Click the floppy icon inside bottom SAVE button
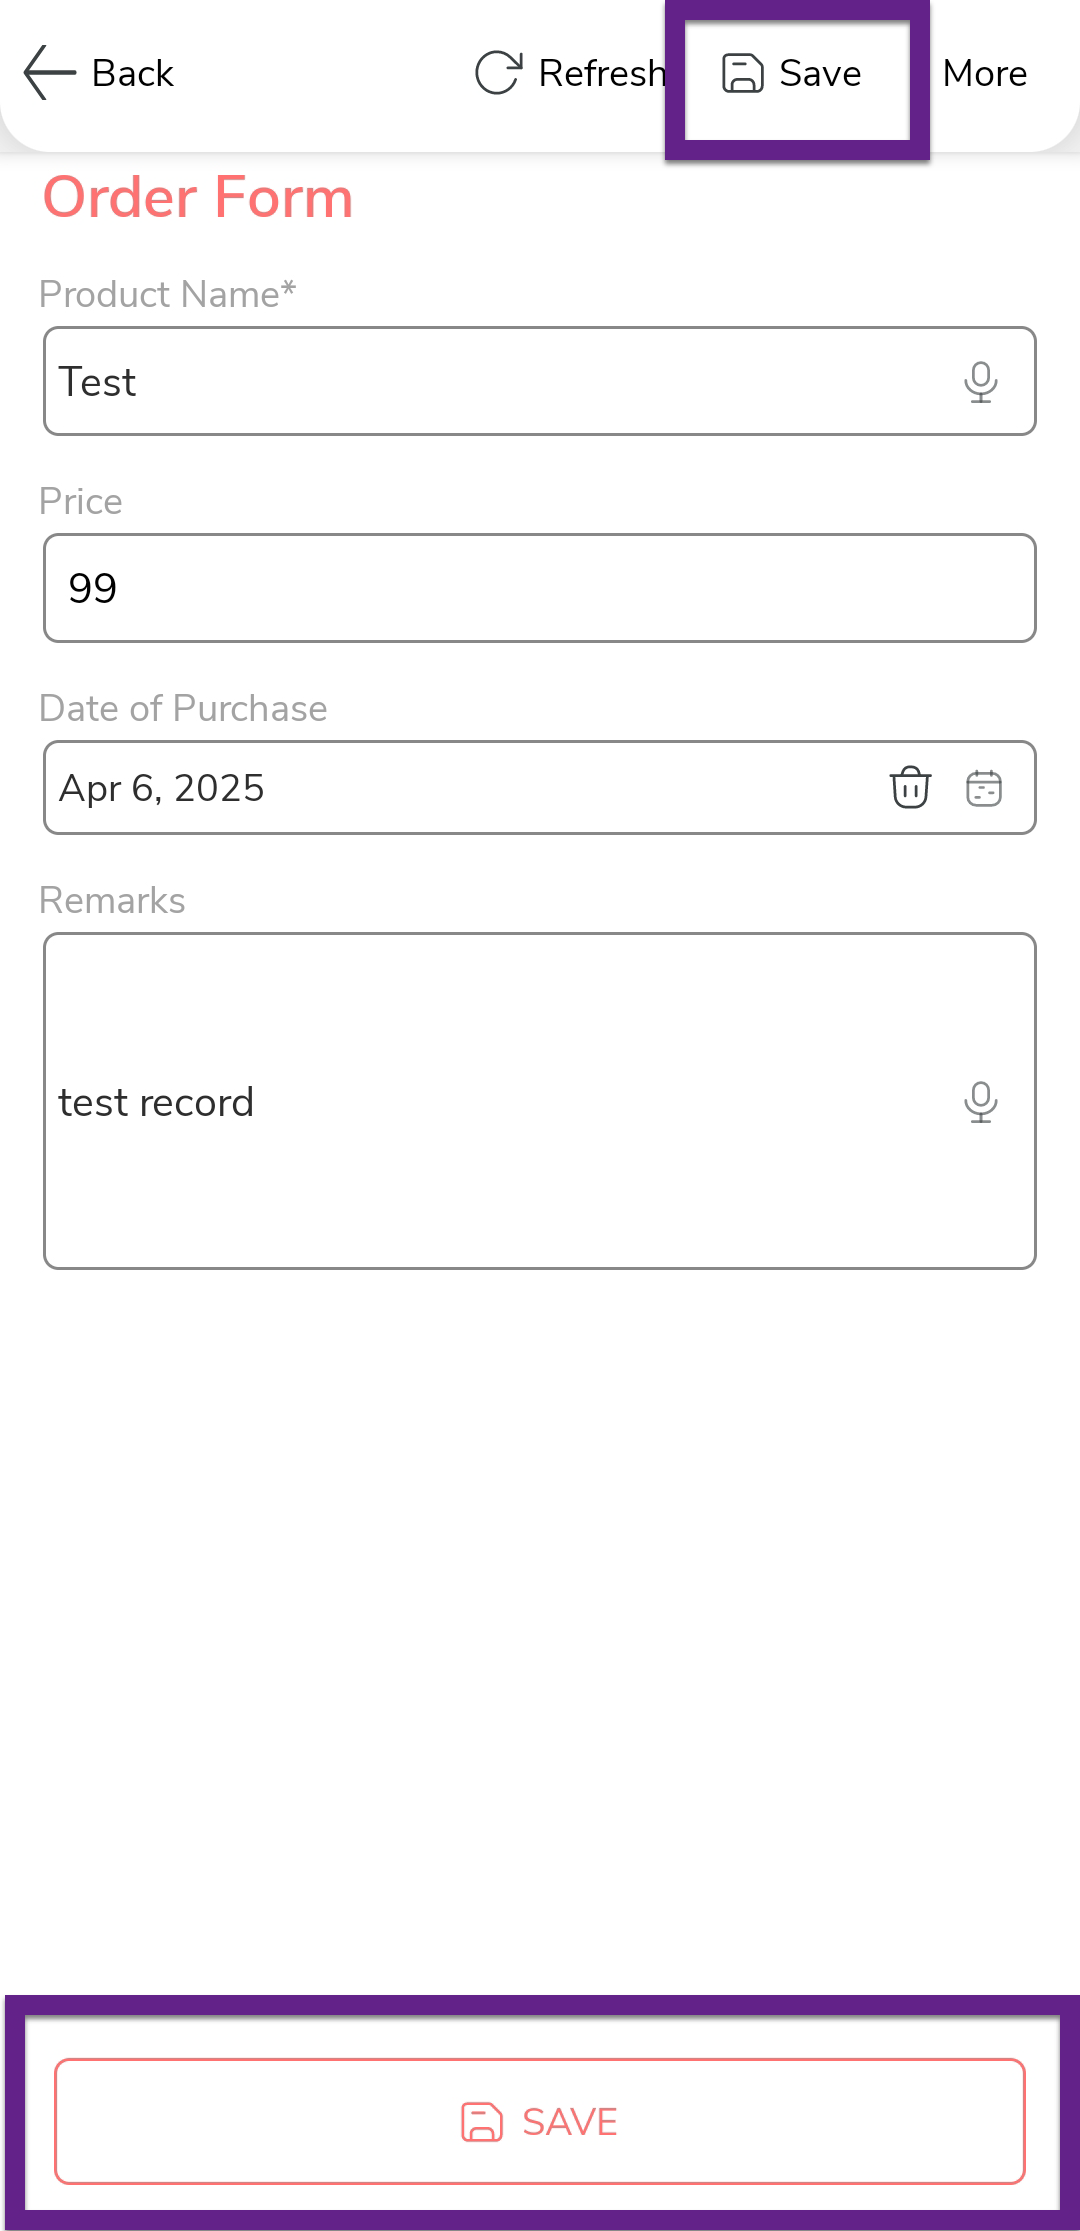Image resolution: width=1080 pixels, height=2231 pixels. pyautogui.click(x=481, y=2121)
